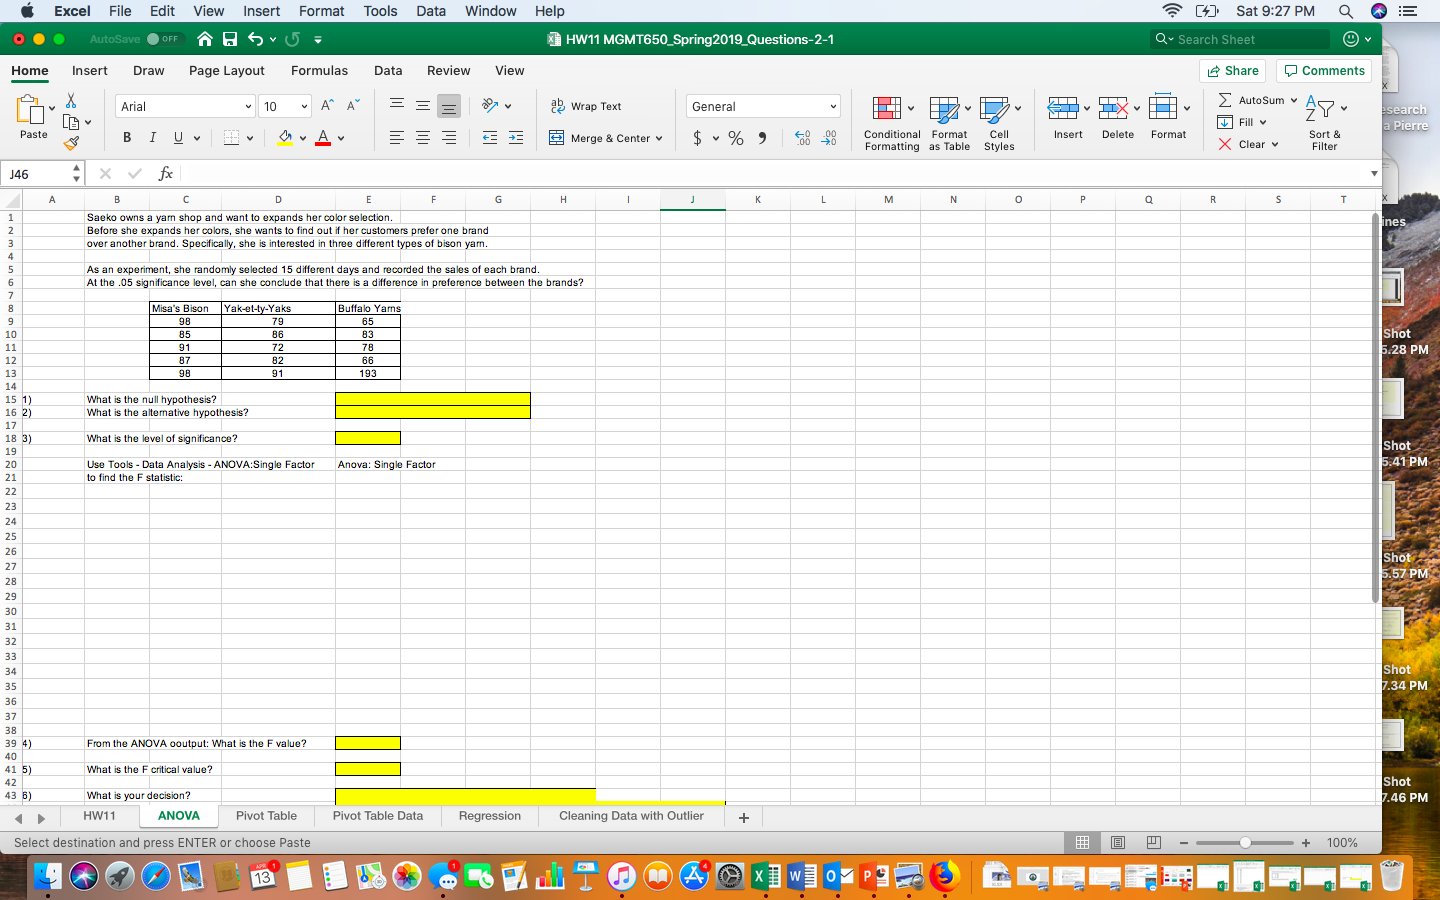Switch to the Pivot Table sheet
The height and width of the screenshot is (900, 1440).
(266, 816)
